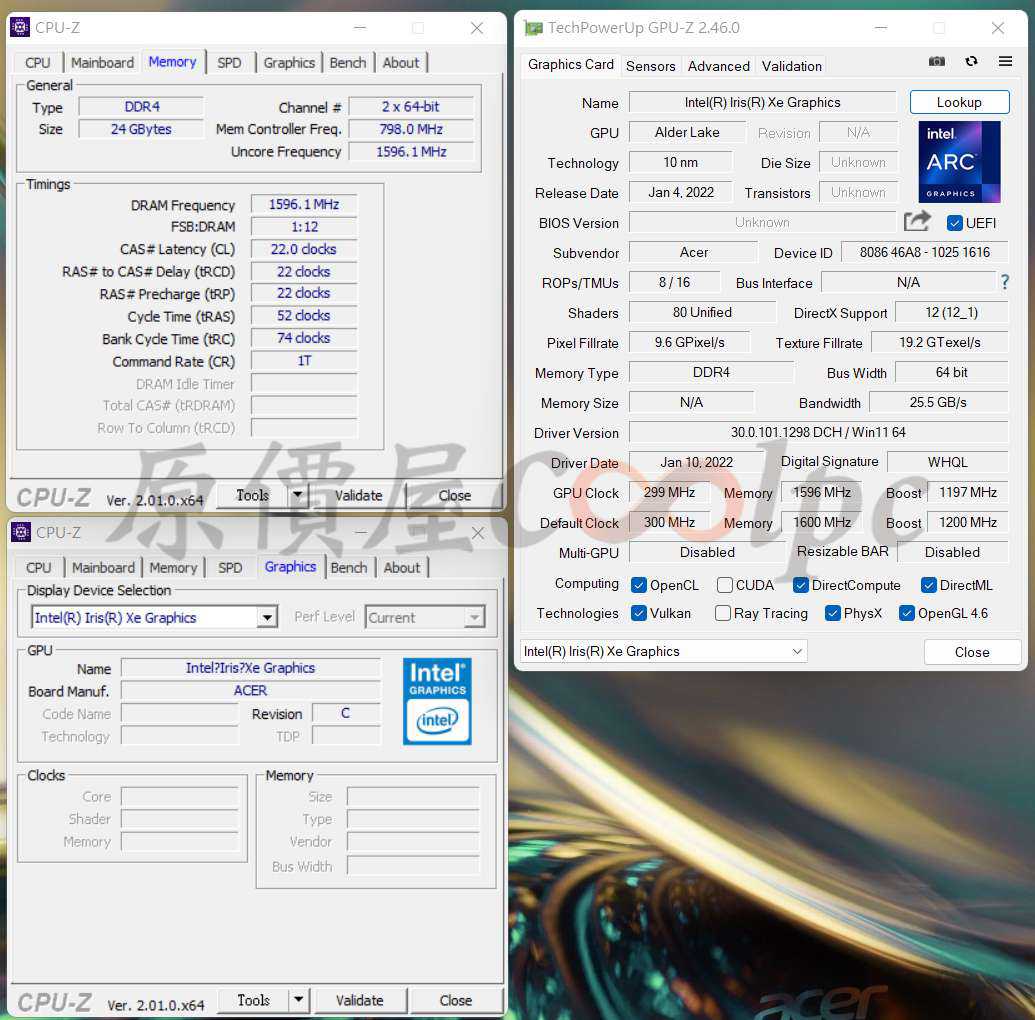
Task: Open Mainboard tab in CPU-Z Graphics window
Action: click(103, 568)
